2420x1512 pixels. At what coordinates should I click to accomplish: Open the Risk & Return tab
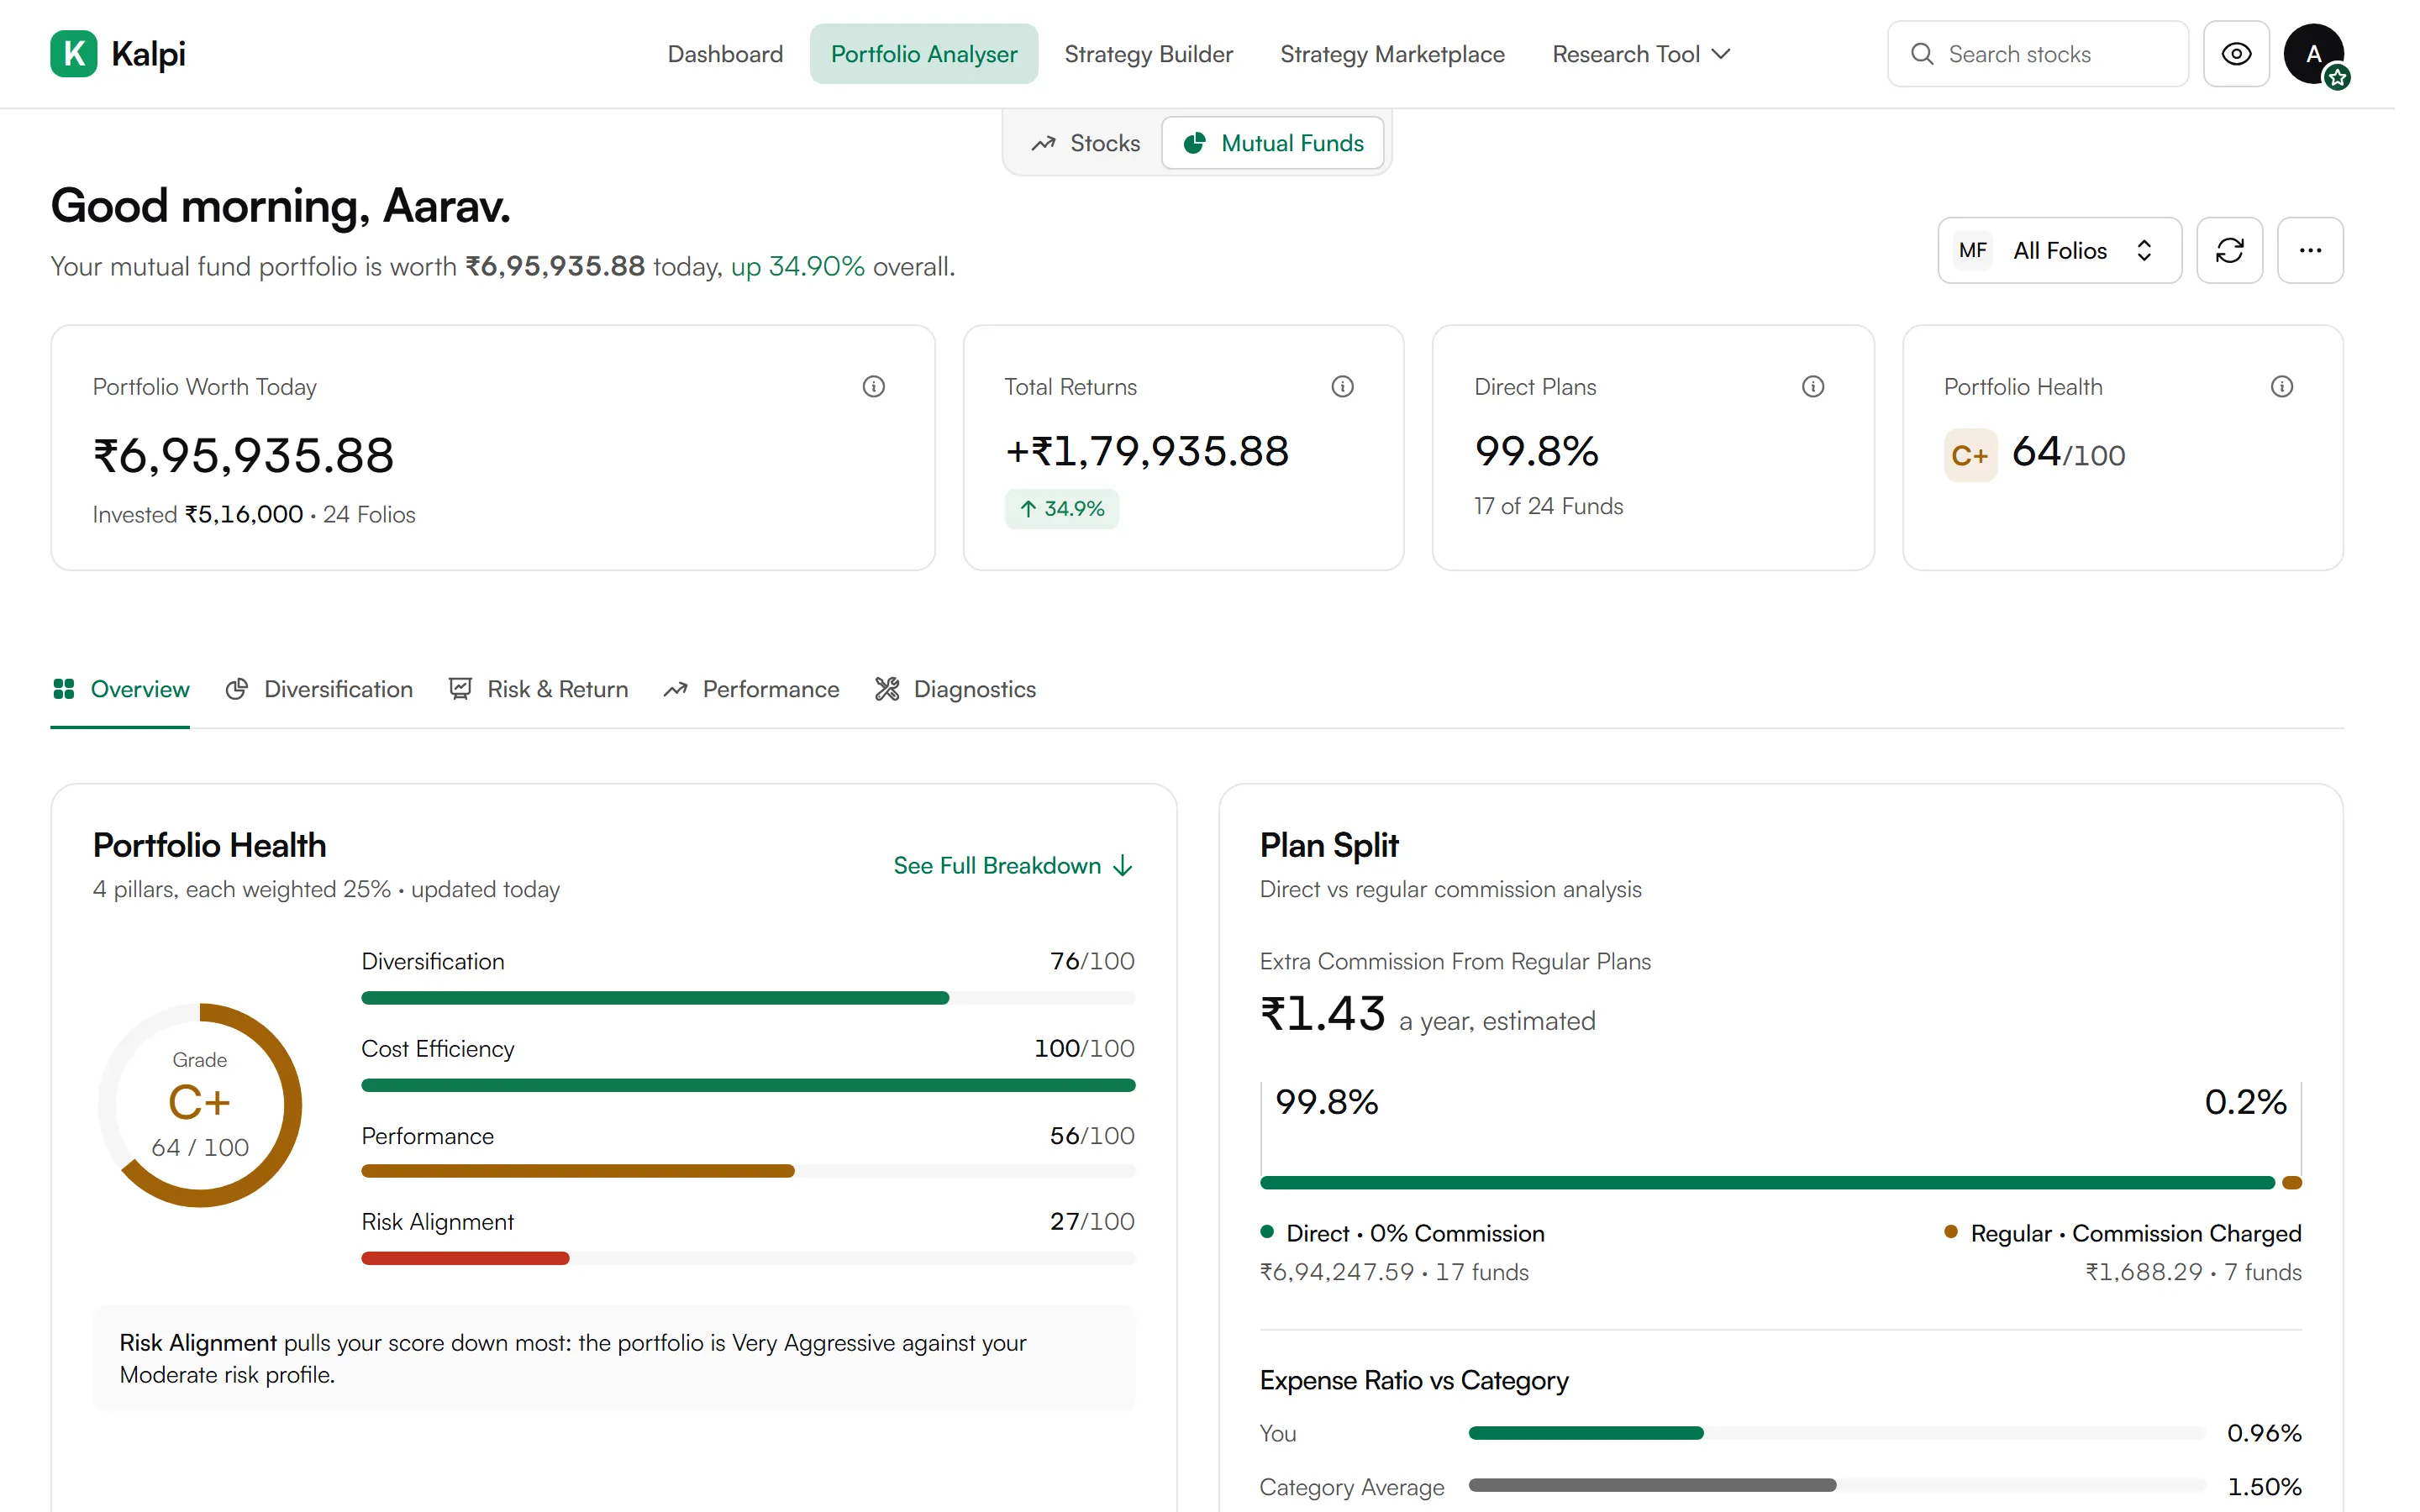click(538, 689)
